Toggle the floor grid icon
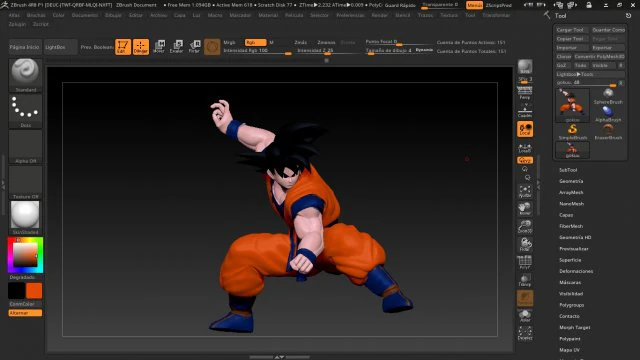The width and height of the screenshot is (640, 360). point(525,111)
